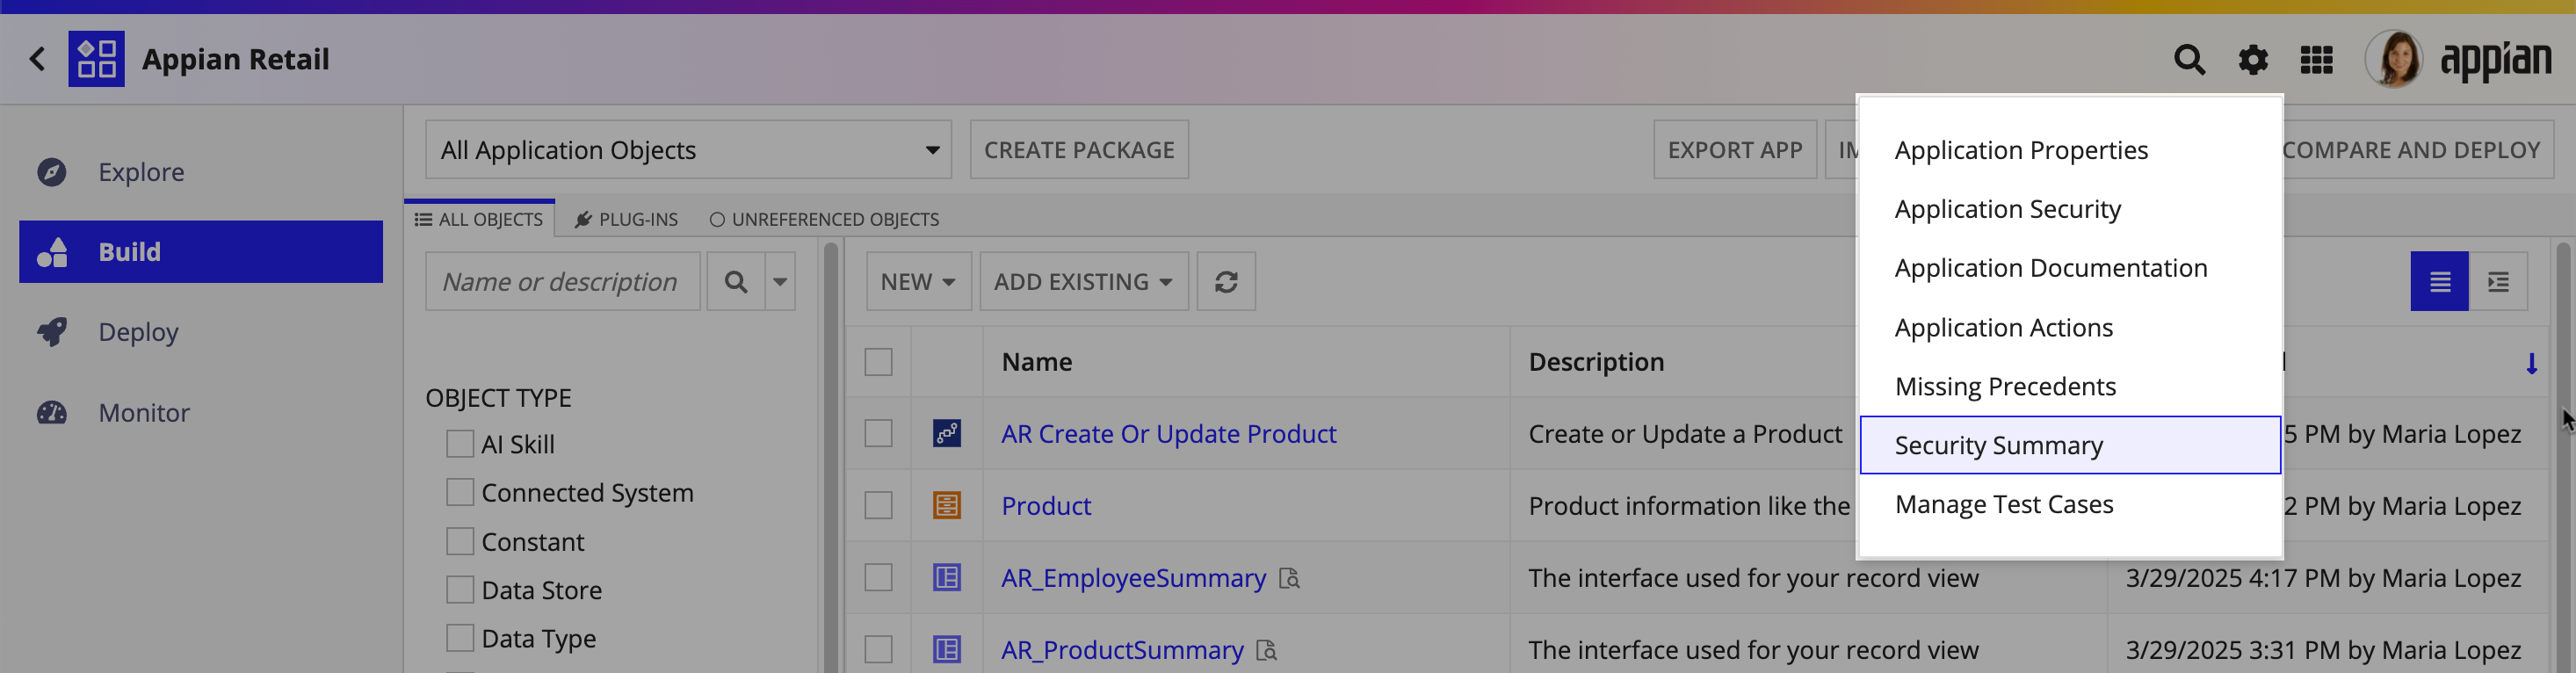
Task: Switch to the UNREFERENCED OBJECTS tab
Action: pos(824,219)
